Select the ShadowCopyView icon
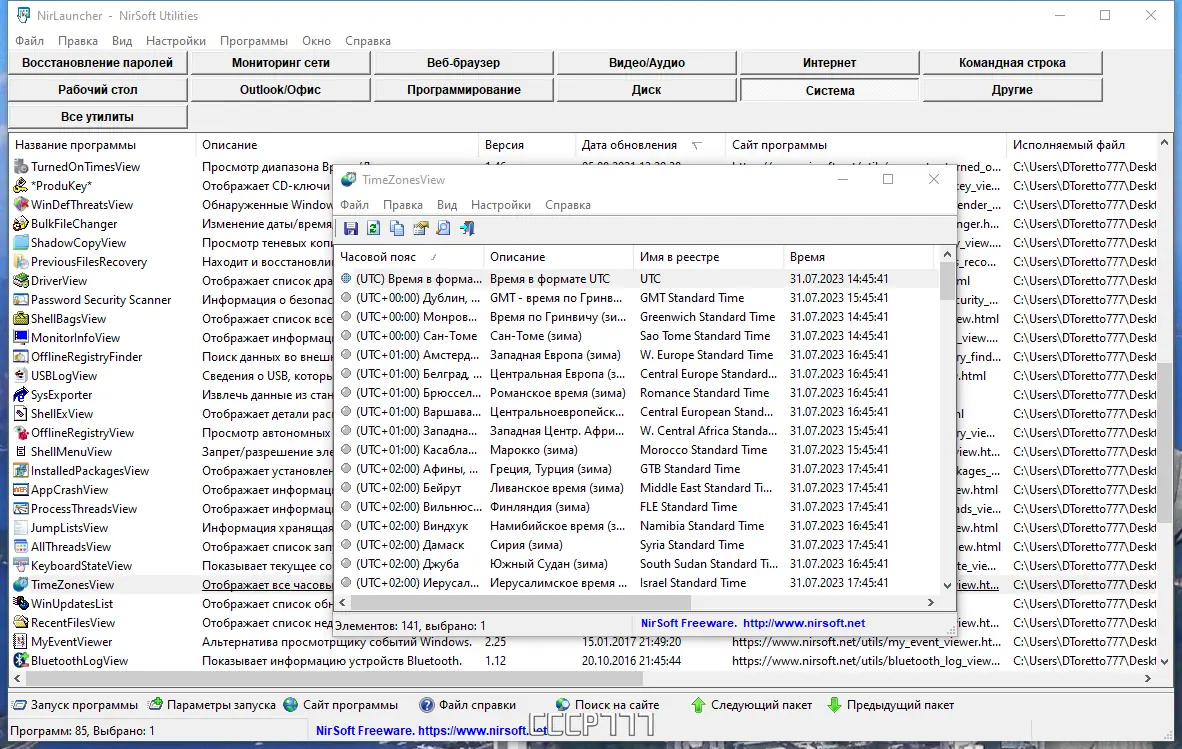The height and width of the screenshot is (749, 1182). (21, 243)
